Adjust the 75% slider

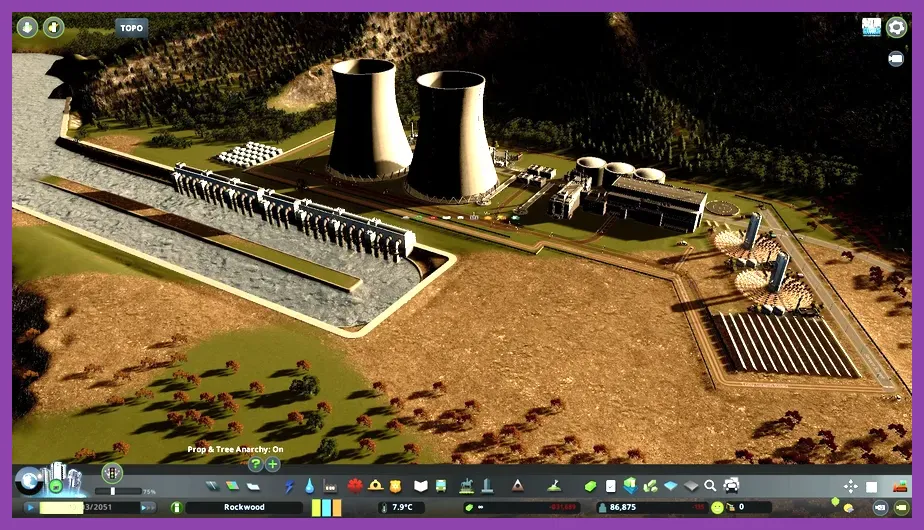tap(118, 491)
